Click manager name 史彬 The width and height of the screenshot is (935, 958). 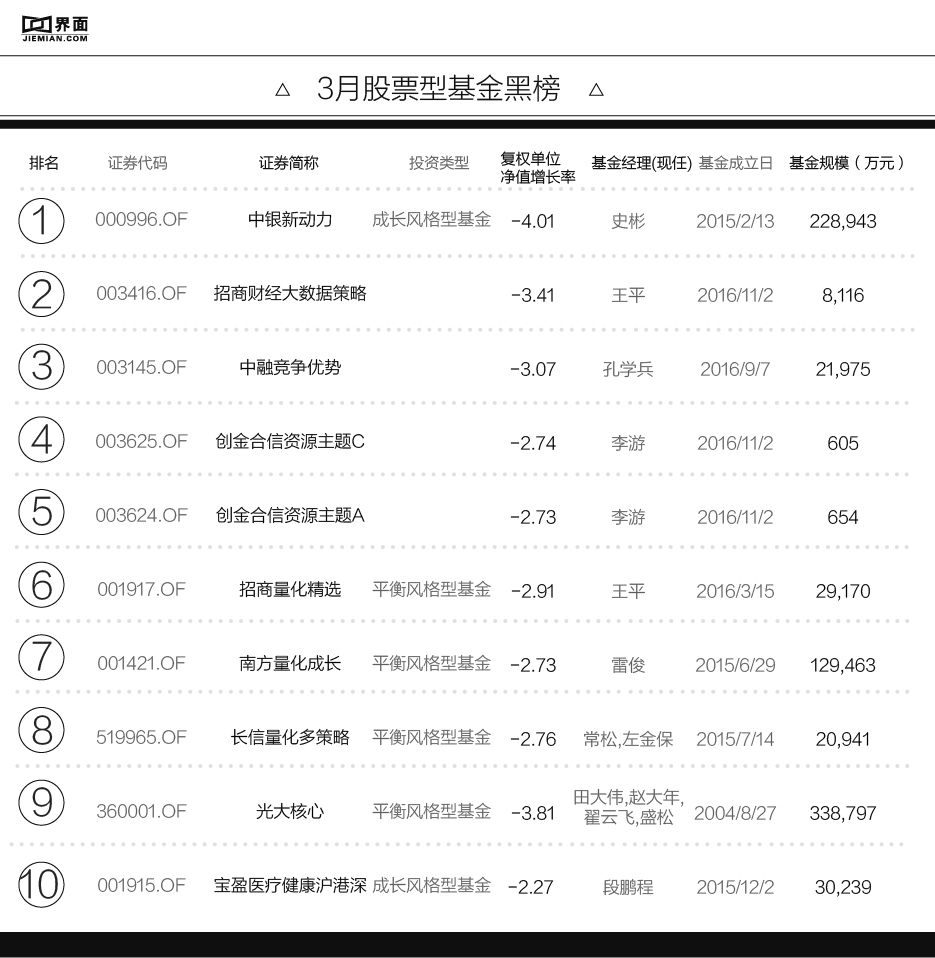[x=628, y=221]
